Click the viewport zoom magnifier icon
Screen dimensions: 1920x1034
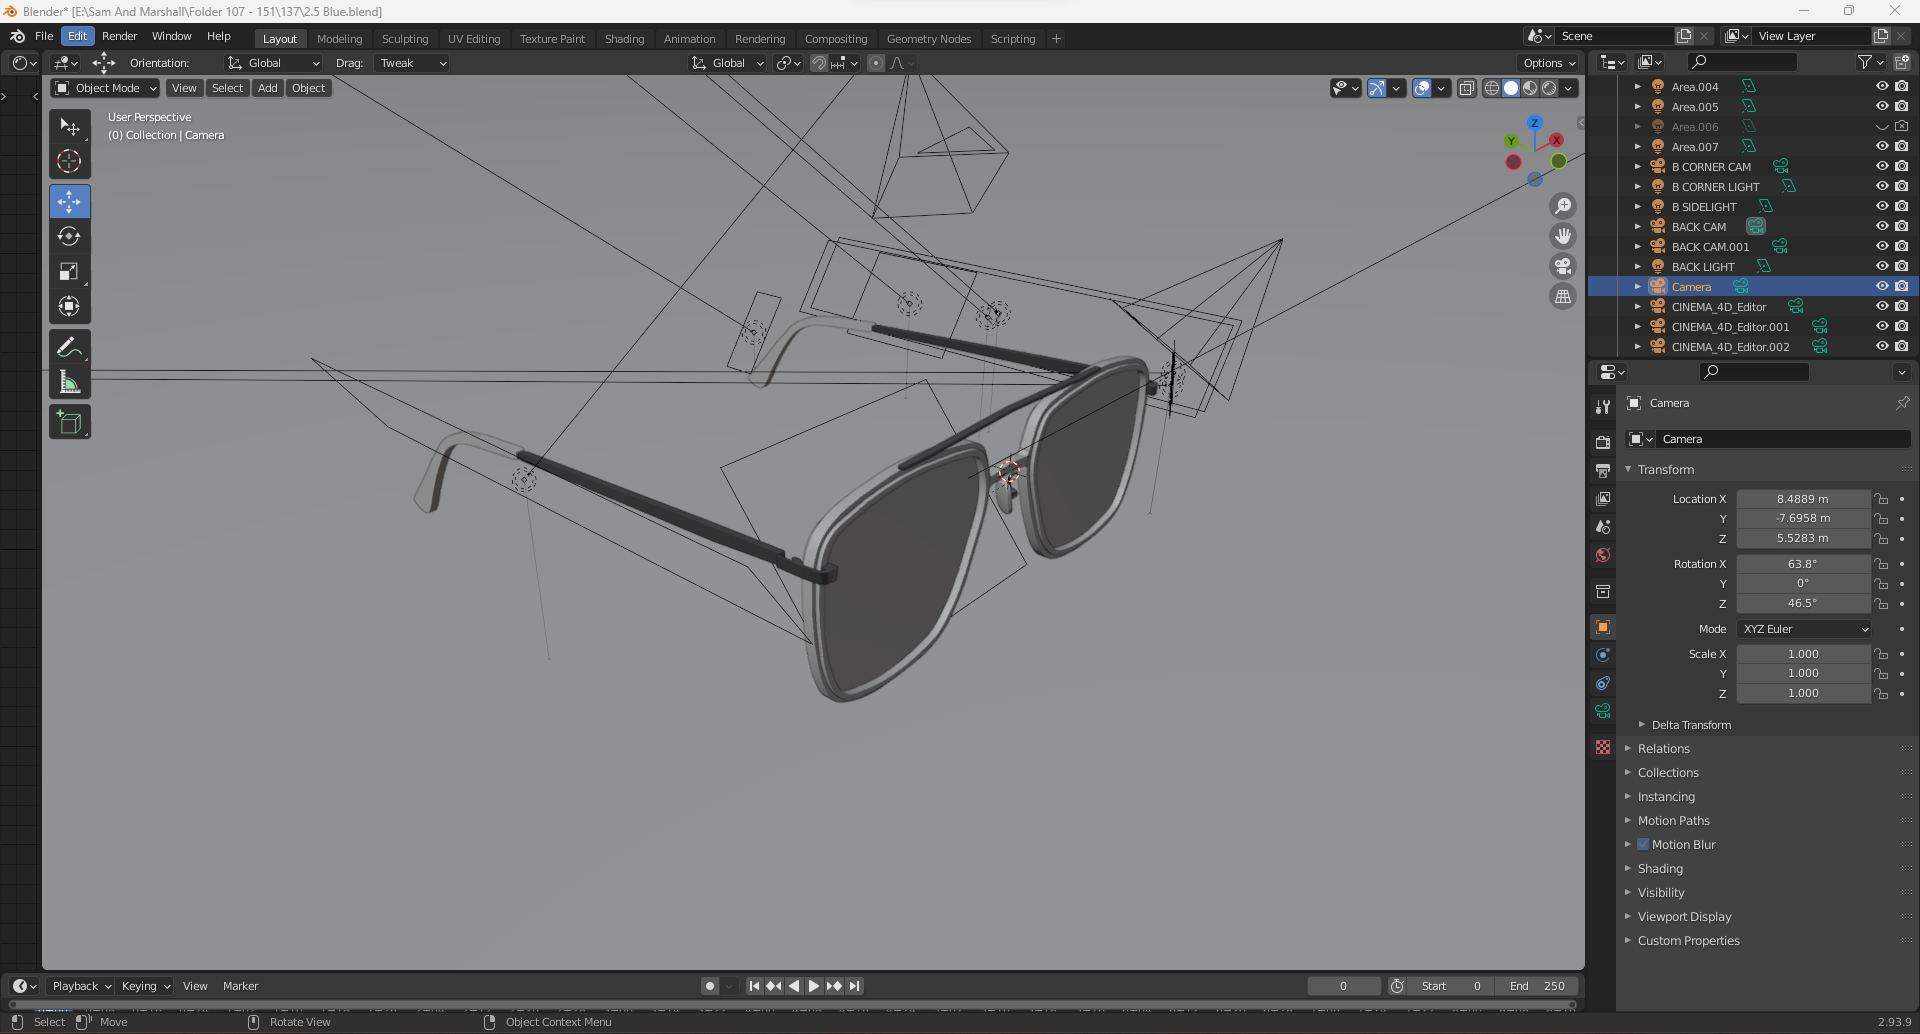point(1562,206)
